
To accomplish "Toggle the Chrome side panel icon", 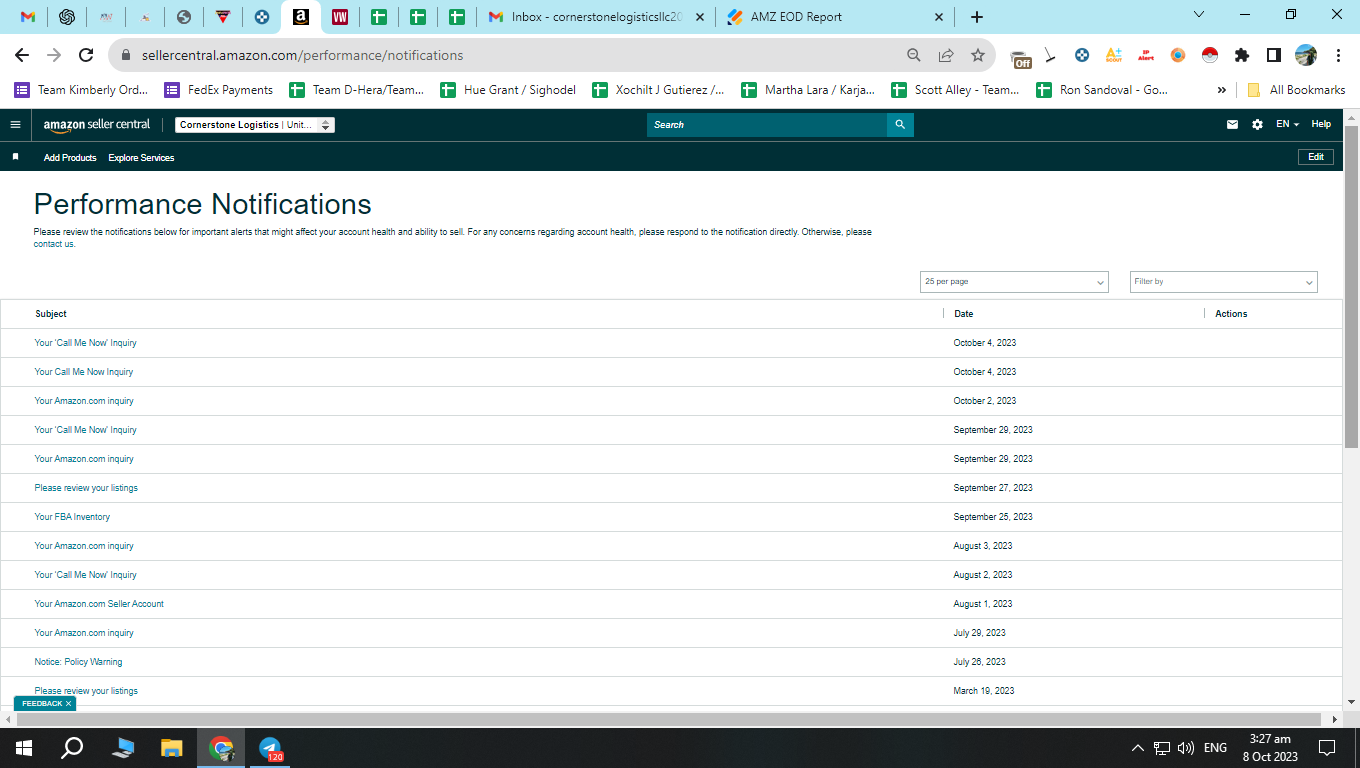I will tap(1273, 55).
